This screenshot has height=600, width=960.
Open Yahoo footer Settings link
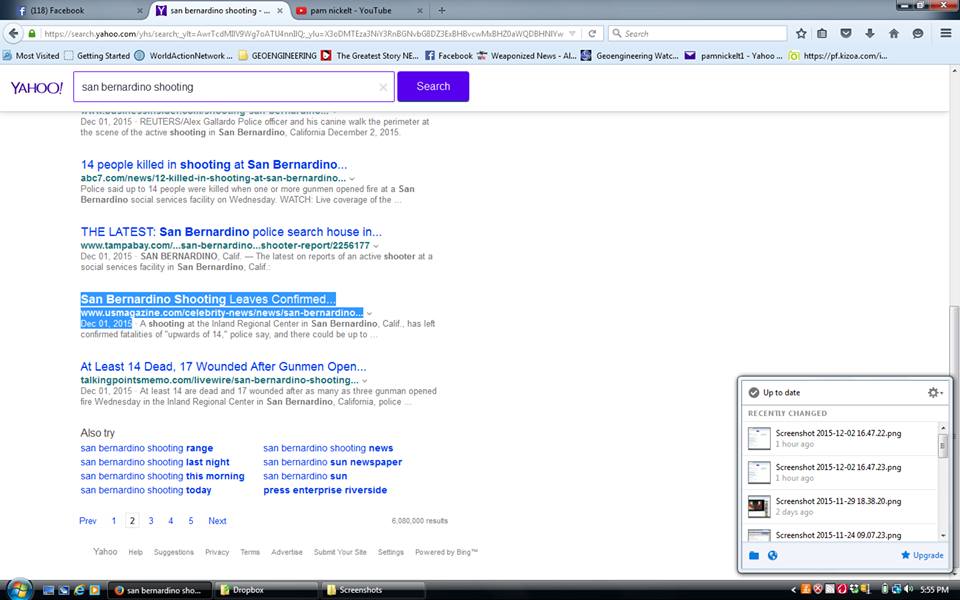tap(391, 552)
